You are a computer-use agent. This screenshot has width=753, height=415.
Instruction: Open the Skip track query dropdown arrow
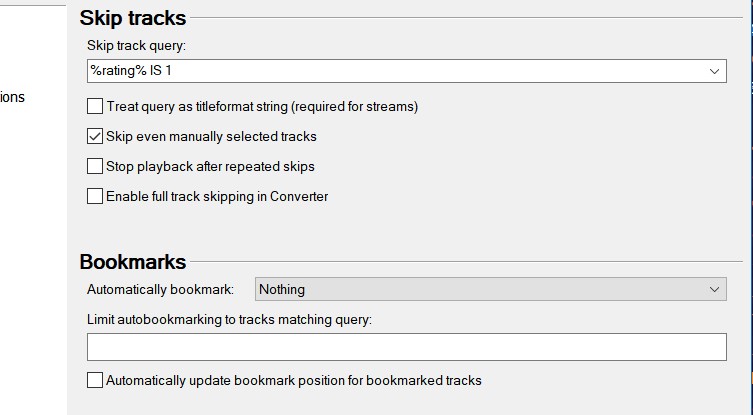[x=715, y=72]
